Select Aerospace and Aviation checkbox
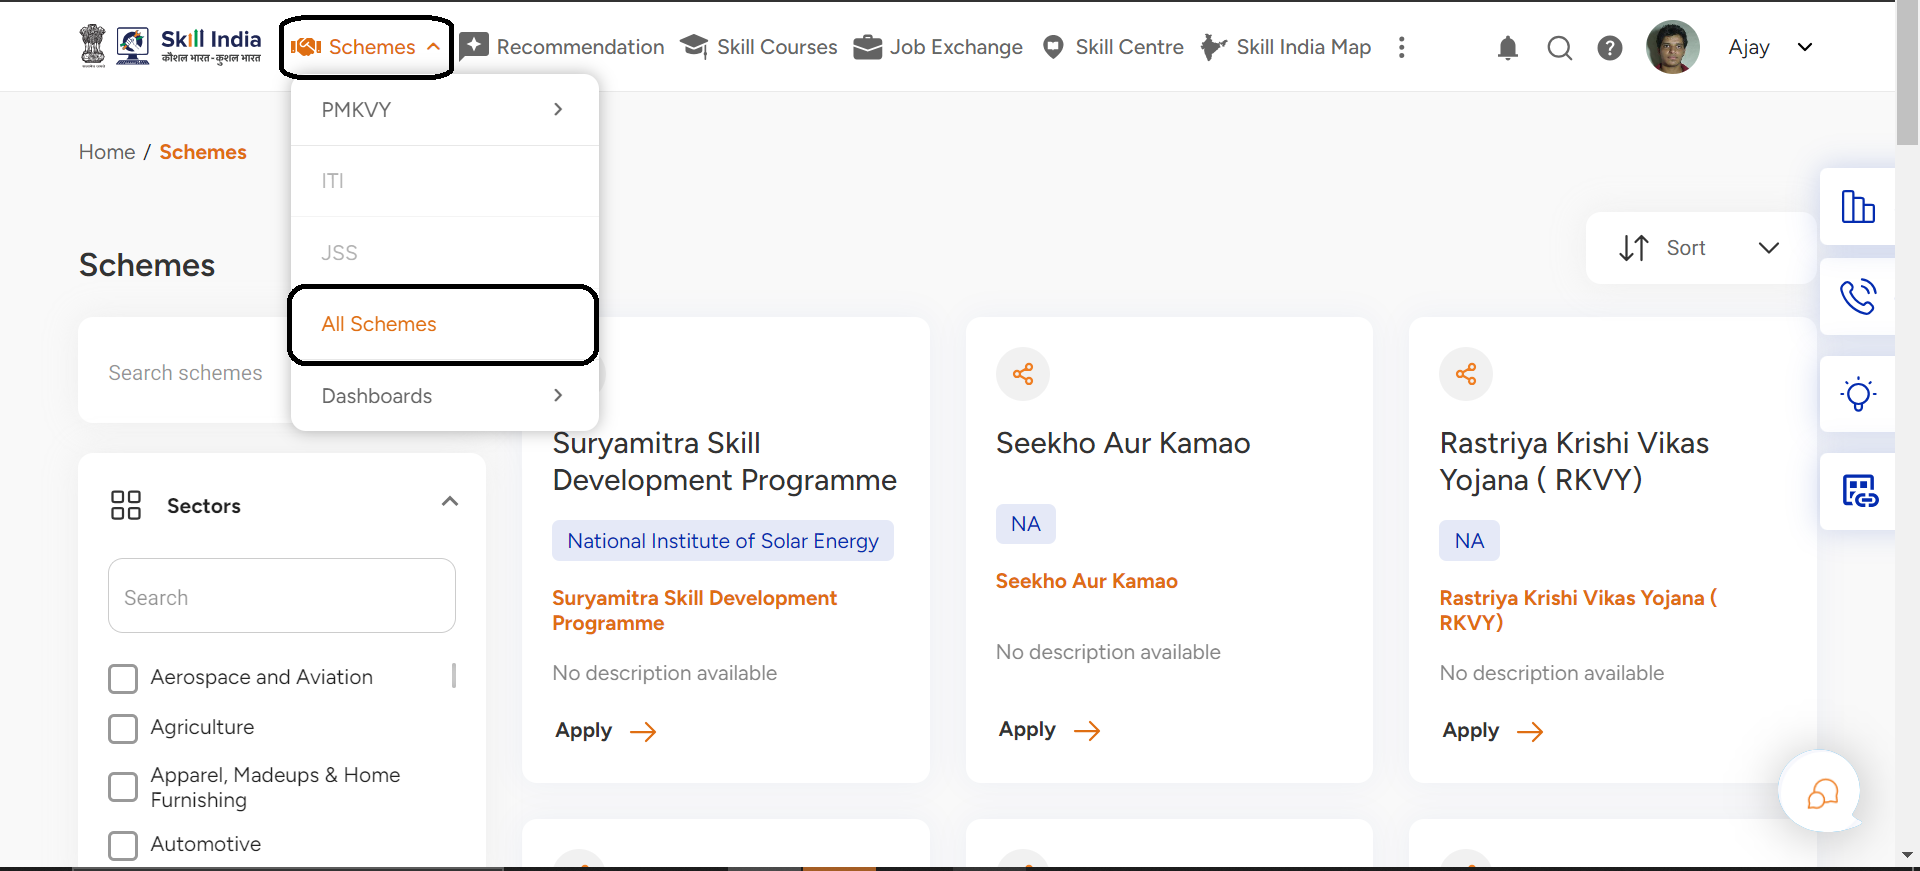This screenshot has width=1920, height=871. [123, 678]
